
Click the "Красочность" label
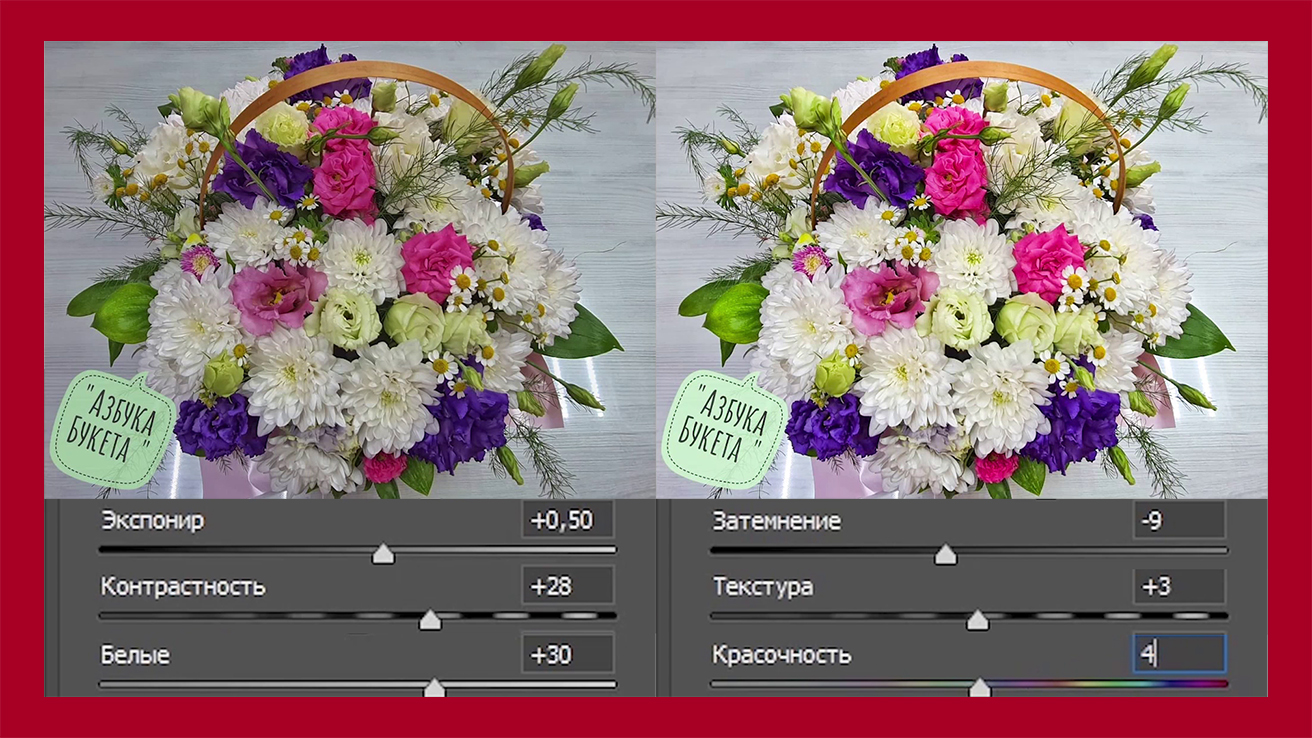click(781, 656)
